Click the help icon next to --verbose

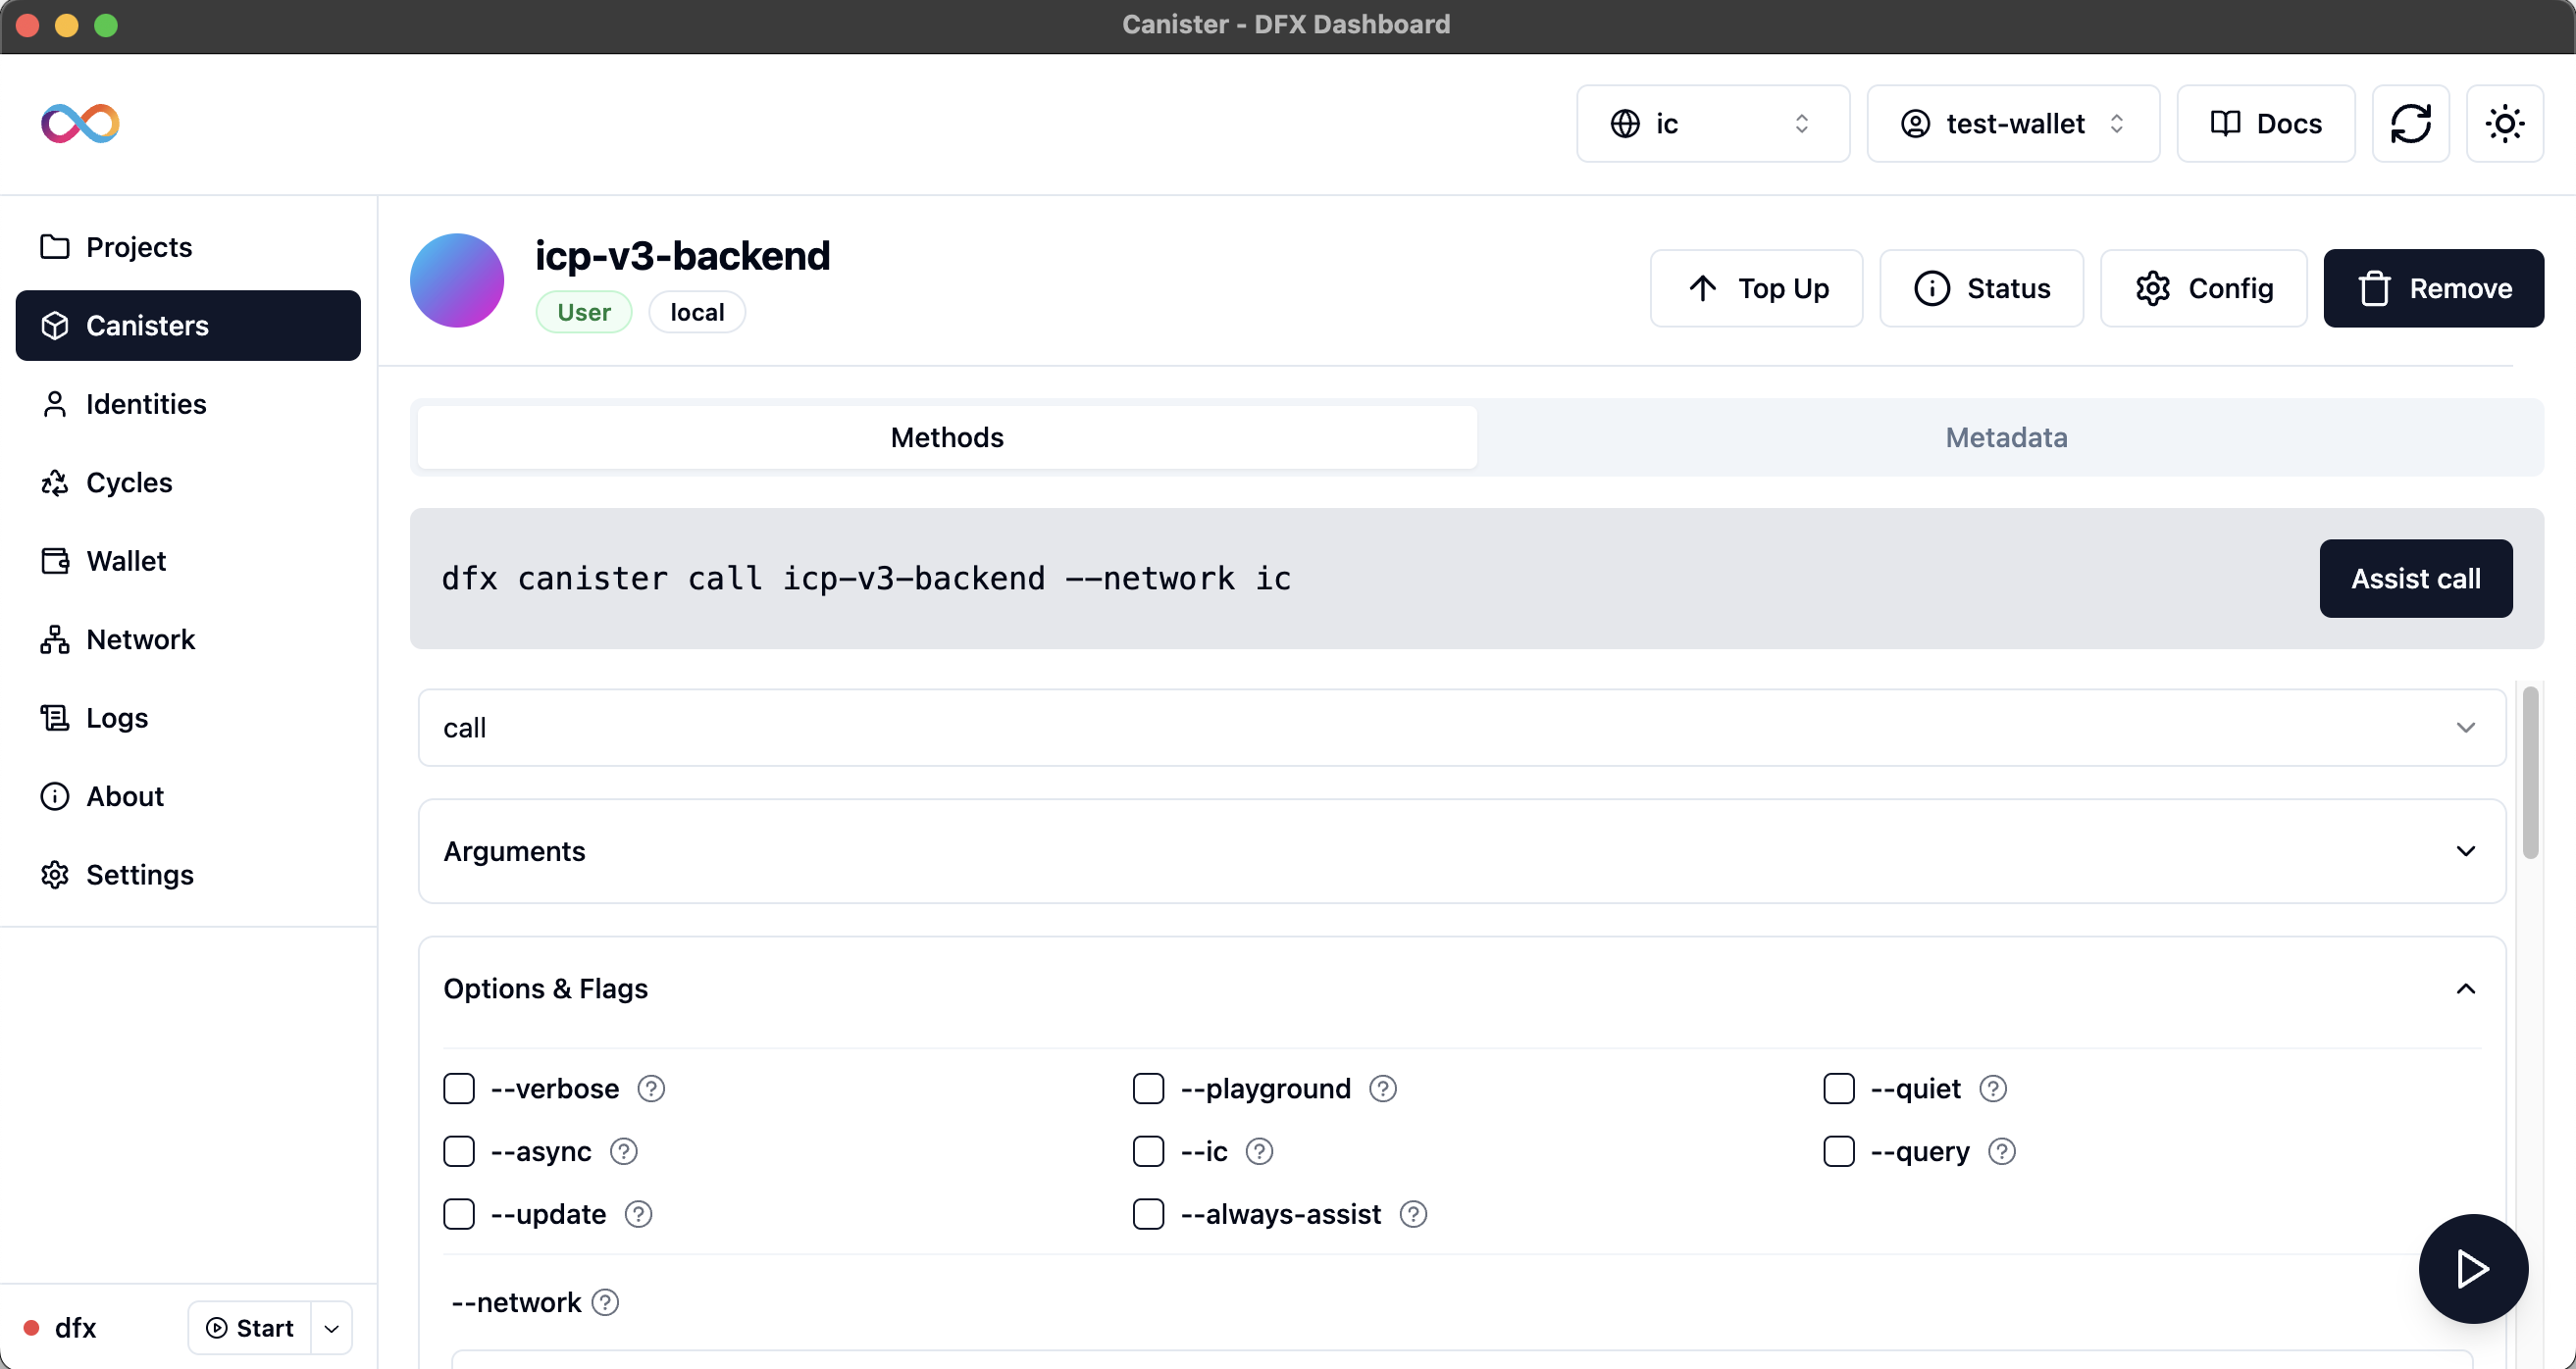click(651, 1088)
